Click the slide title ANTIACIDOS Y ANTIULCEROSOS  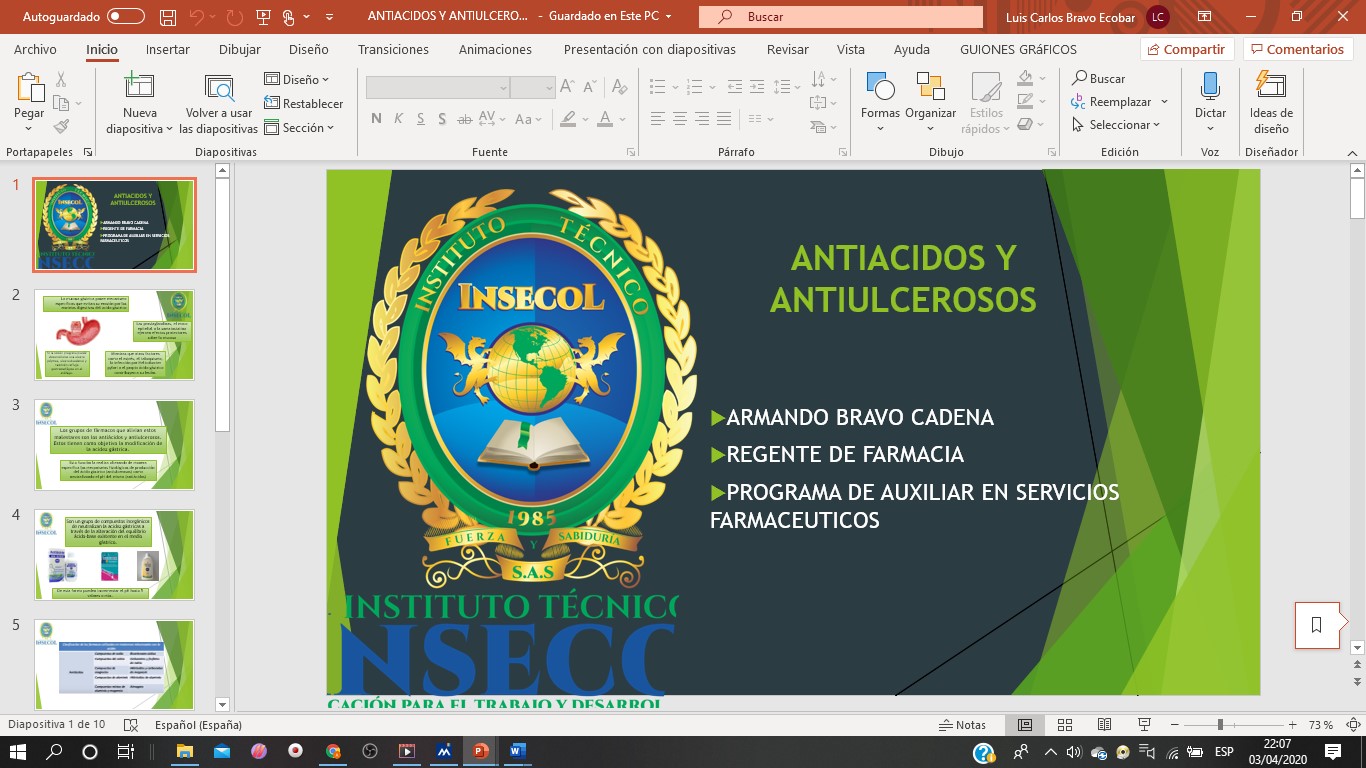click(903, 278)
